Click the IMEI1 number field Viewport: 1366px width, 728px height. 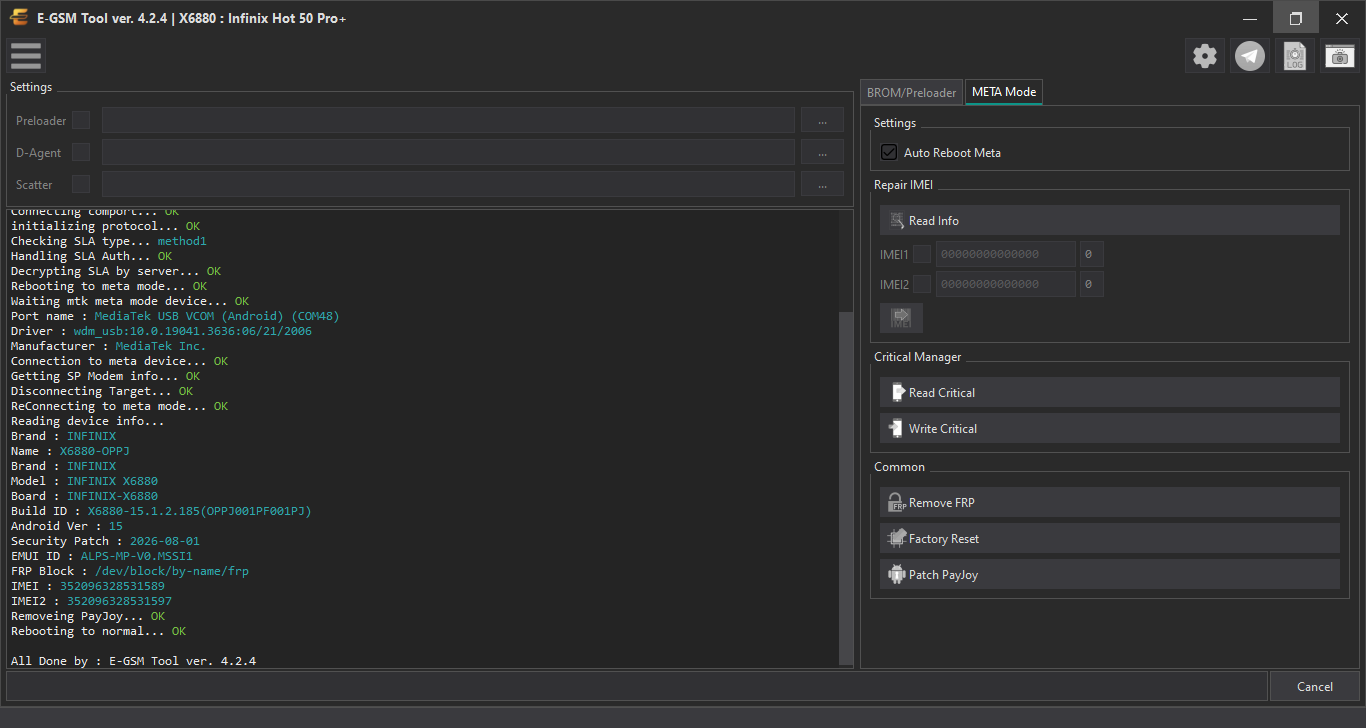pyautogui.click(x=1006, y=254)
